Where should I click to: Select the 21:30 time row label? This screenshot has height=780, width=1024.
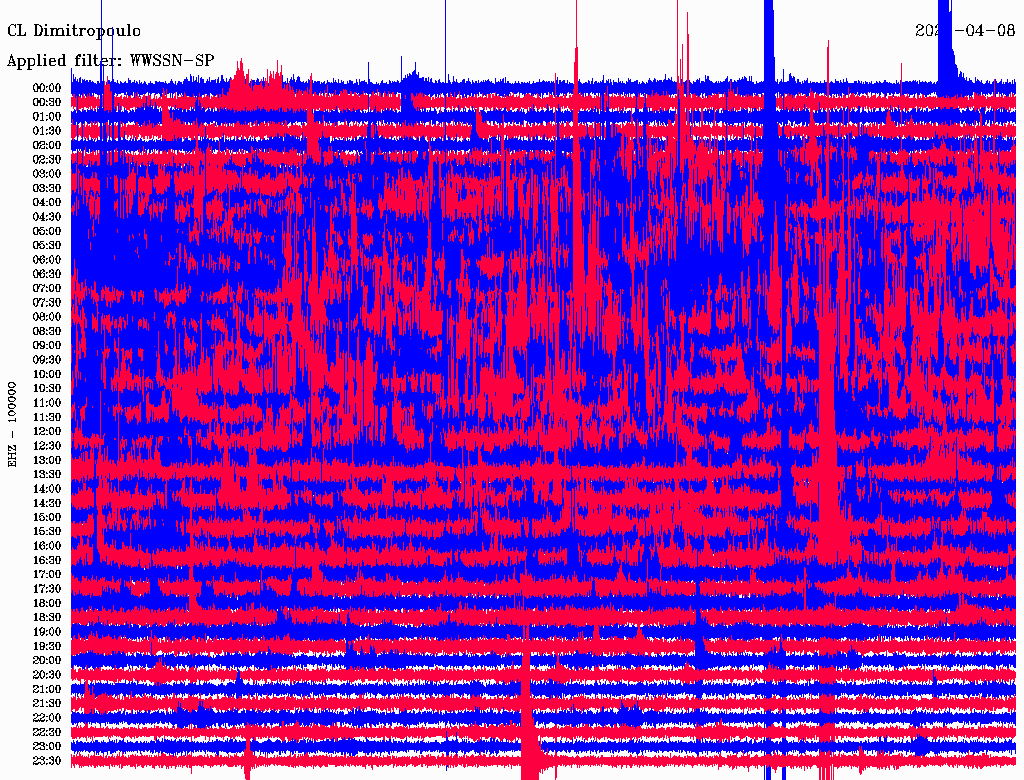[x=47, y=704]
